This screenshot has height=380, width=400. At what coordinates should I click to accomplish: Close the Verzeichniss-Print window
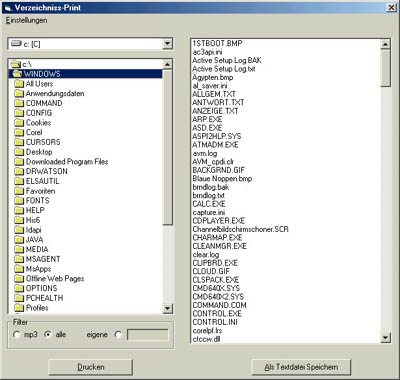tap(391, 7)
